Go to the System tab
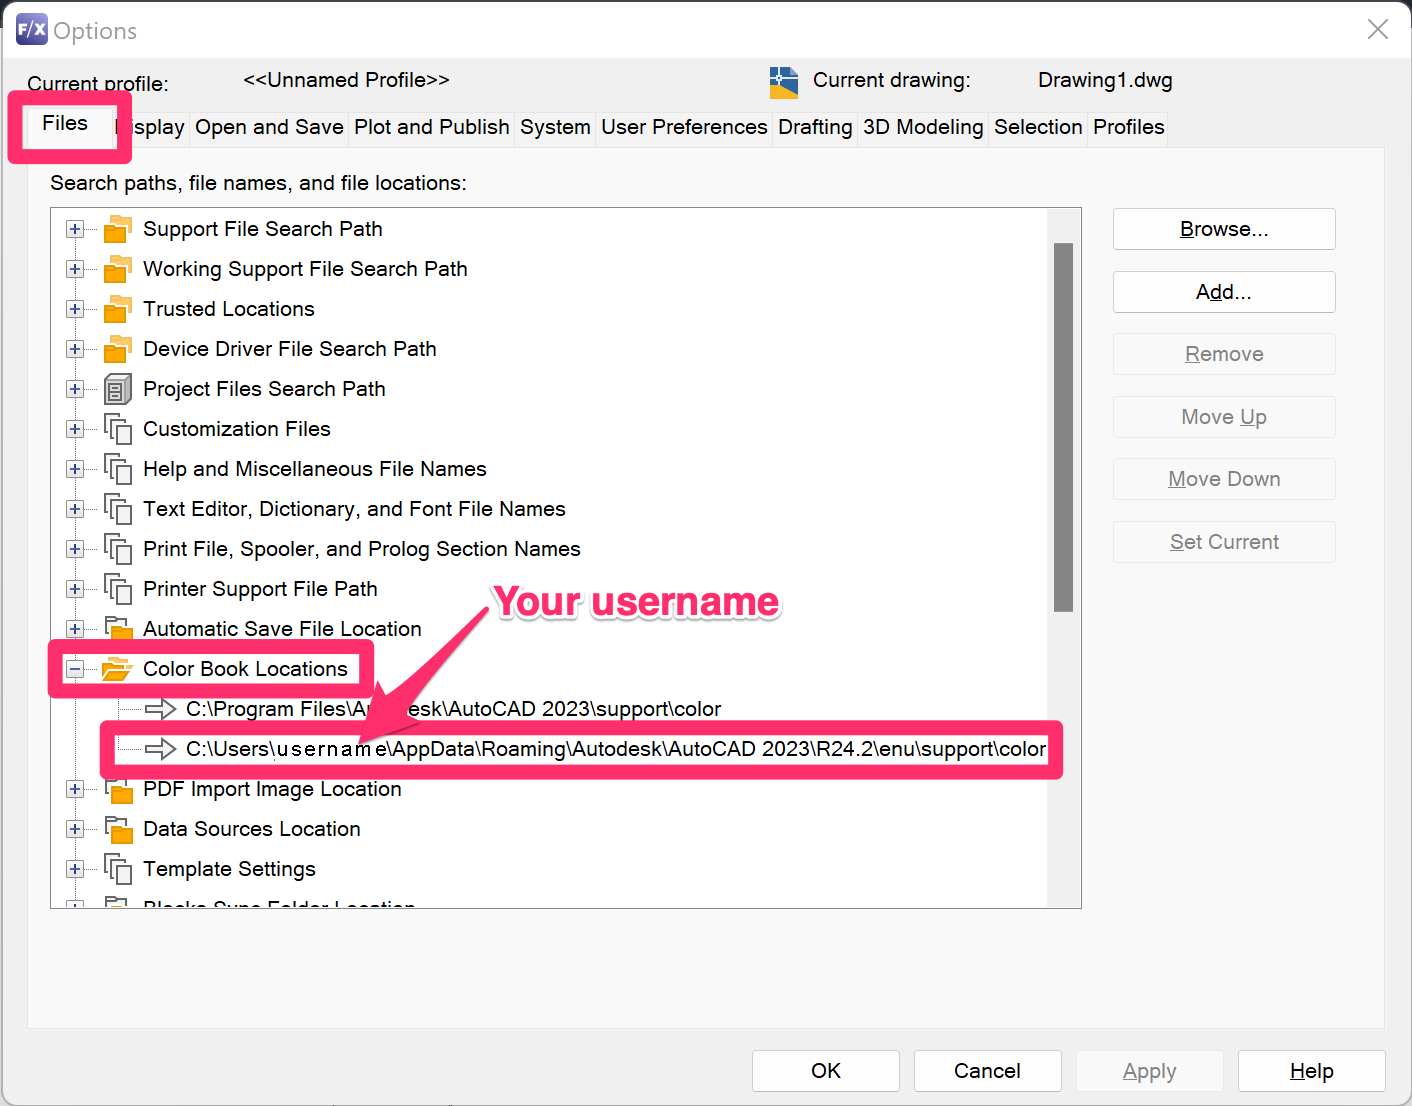 (x=555, y=127)
